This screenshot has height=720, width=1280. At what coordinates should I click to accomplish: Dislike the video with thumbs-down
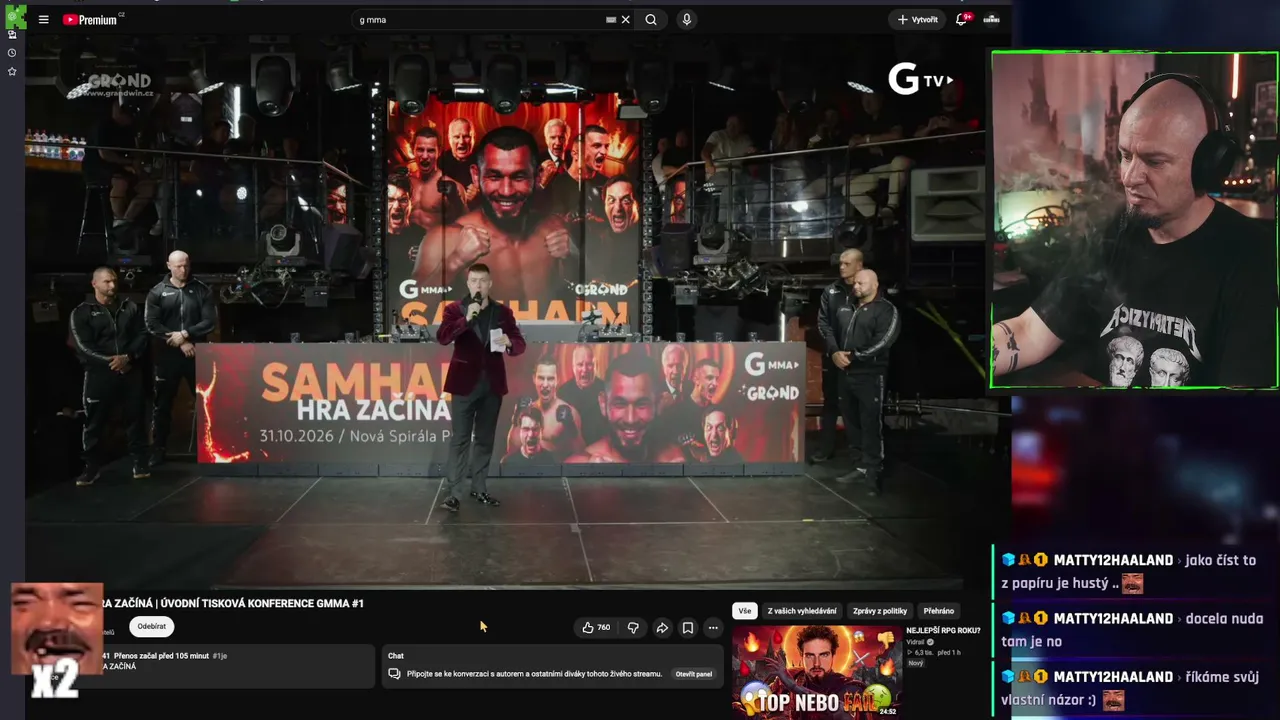click(x=633, y=627)
